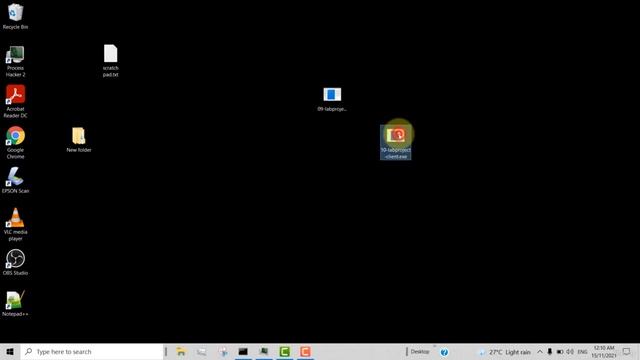Click the microphone tray icon
Viewport: 640px width, 360px height.
(x=549, y=351)
